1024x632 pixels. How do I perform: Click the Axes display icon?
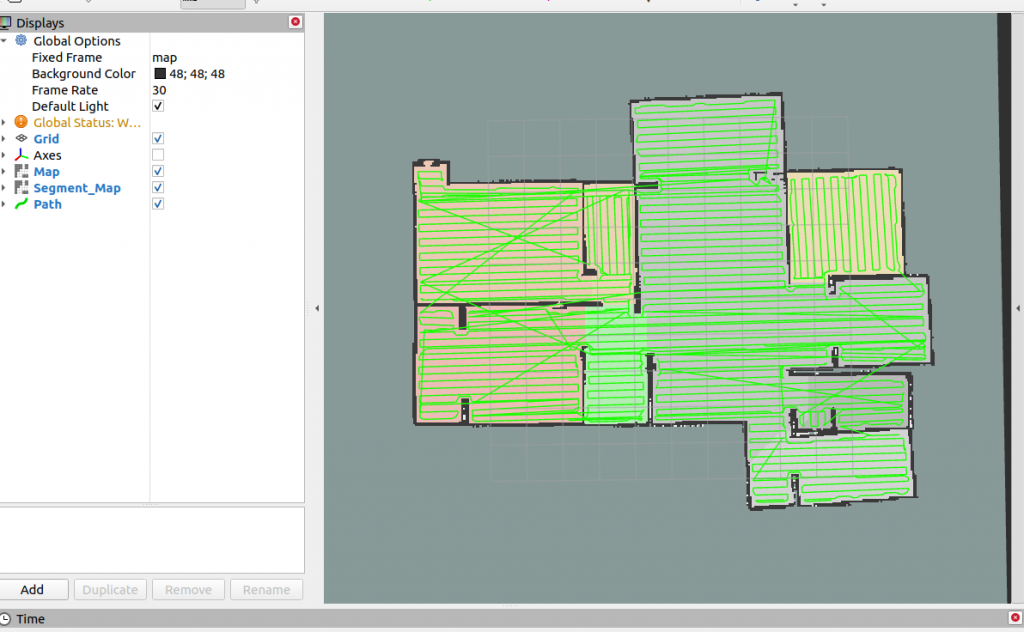pos(21,155)
